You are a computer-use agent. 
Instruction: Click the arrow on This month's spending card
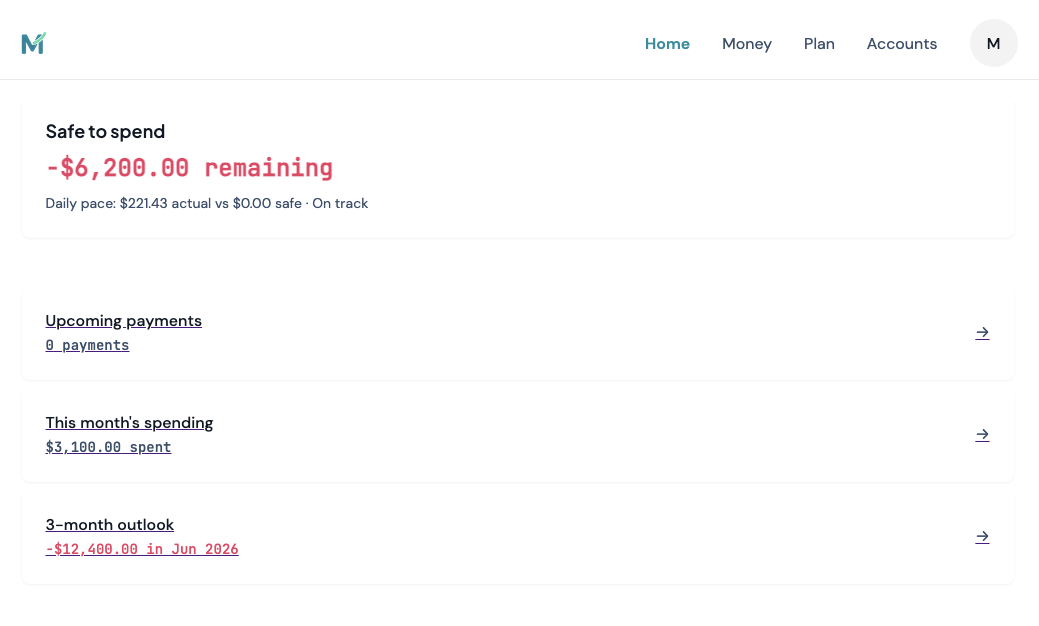pyautogui.click(x=982, y=435)
